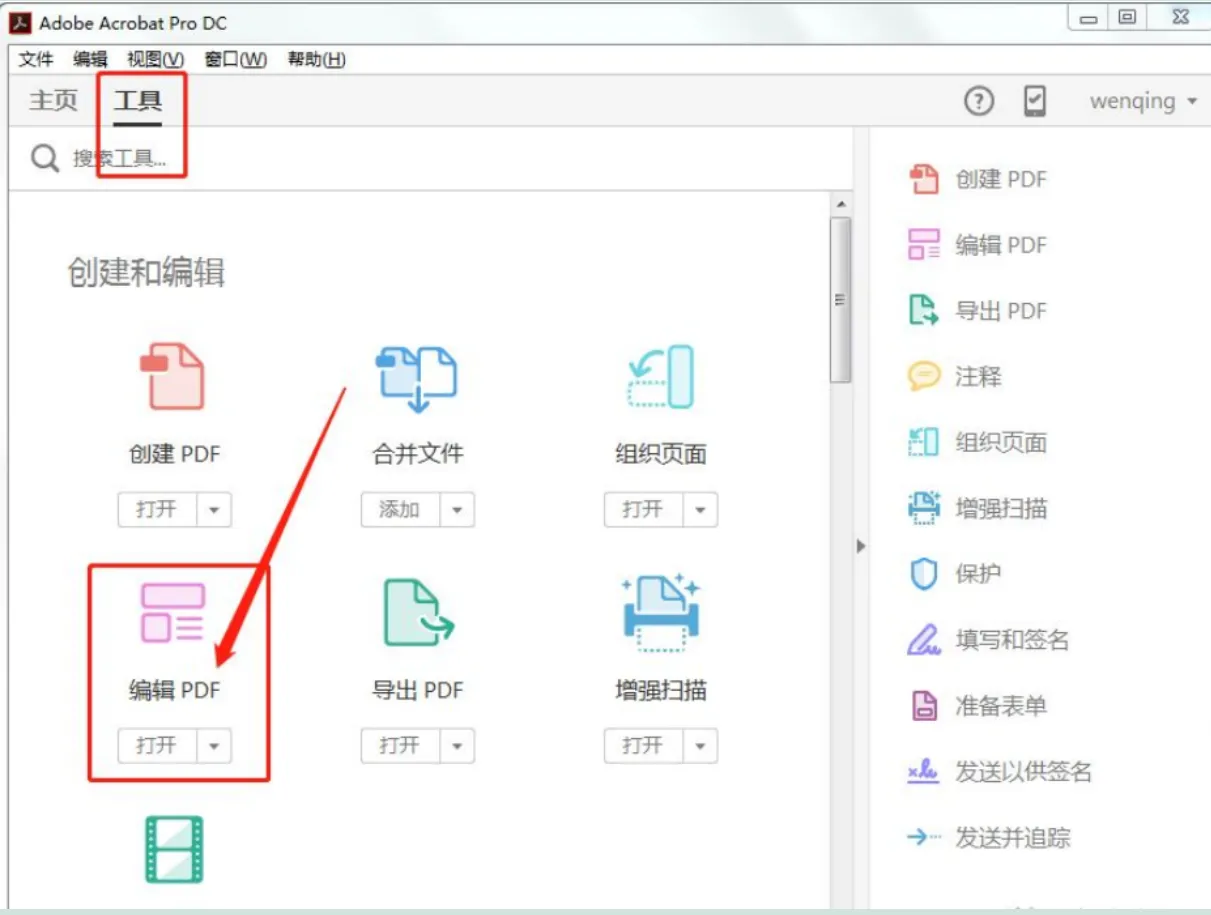1211x915 pixels.
Task: Click the Combine Files (合并文件) icon
Action: pyautogui.click(x=416, y=379)
